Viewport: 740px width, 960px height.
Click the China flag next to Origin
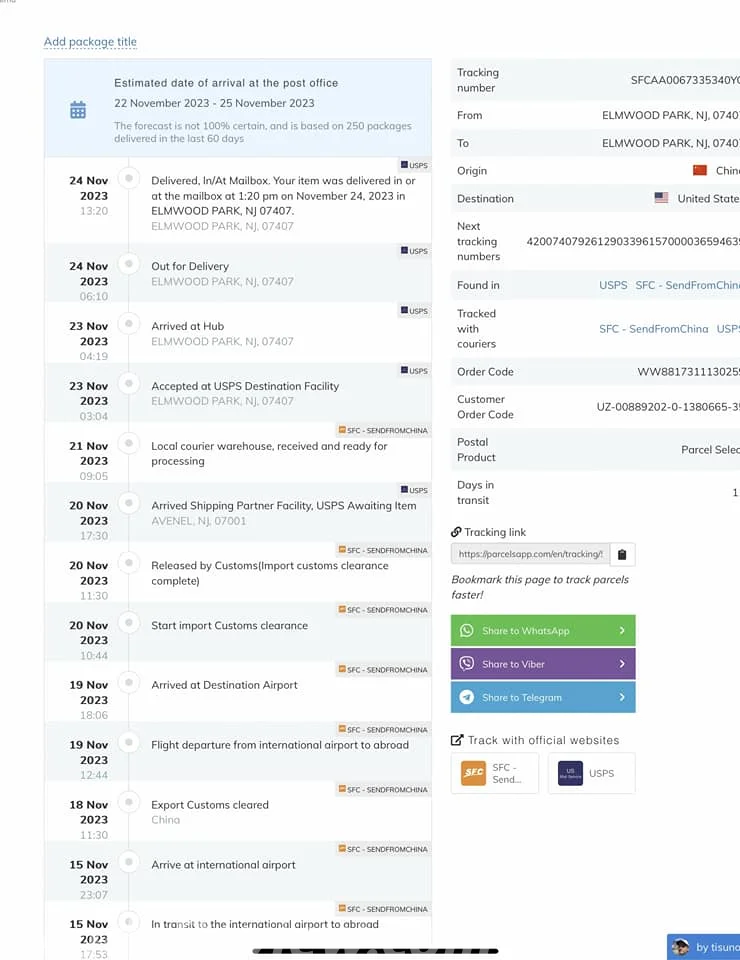[700, 171]
